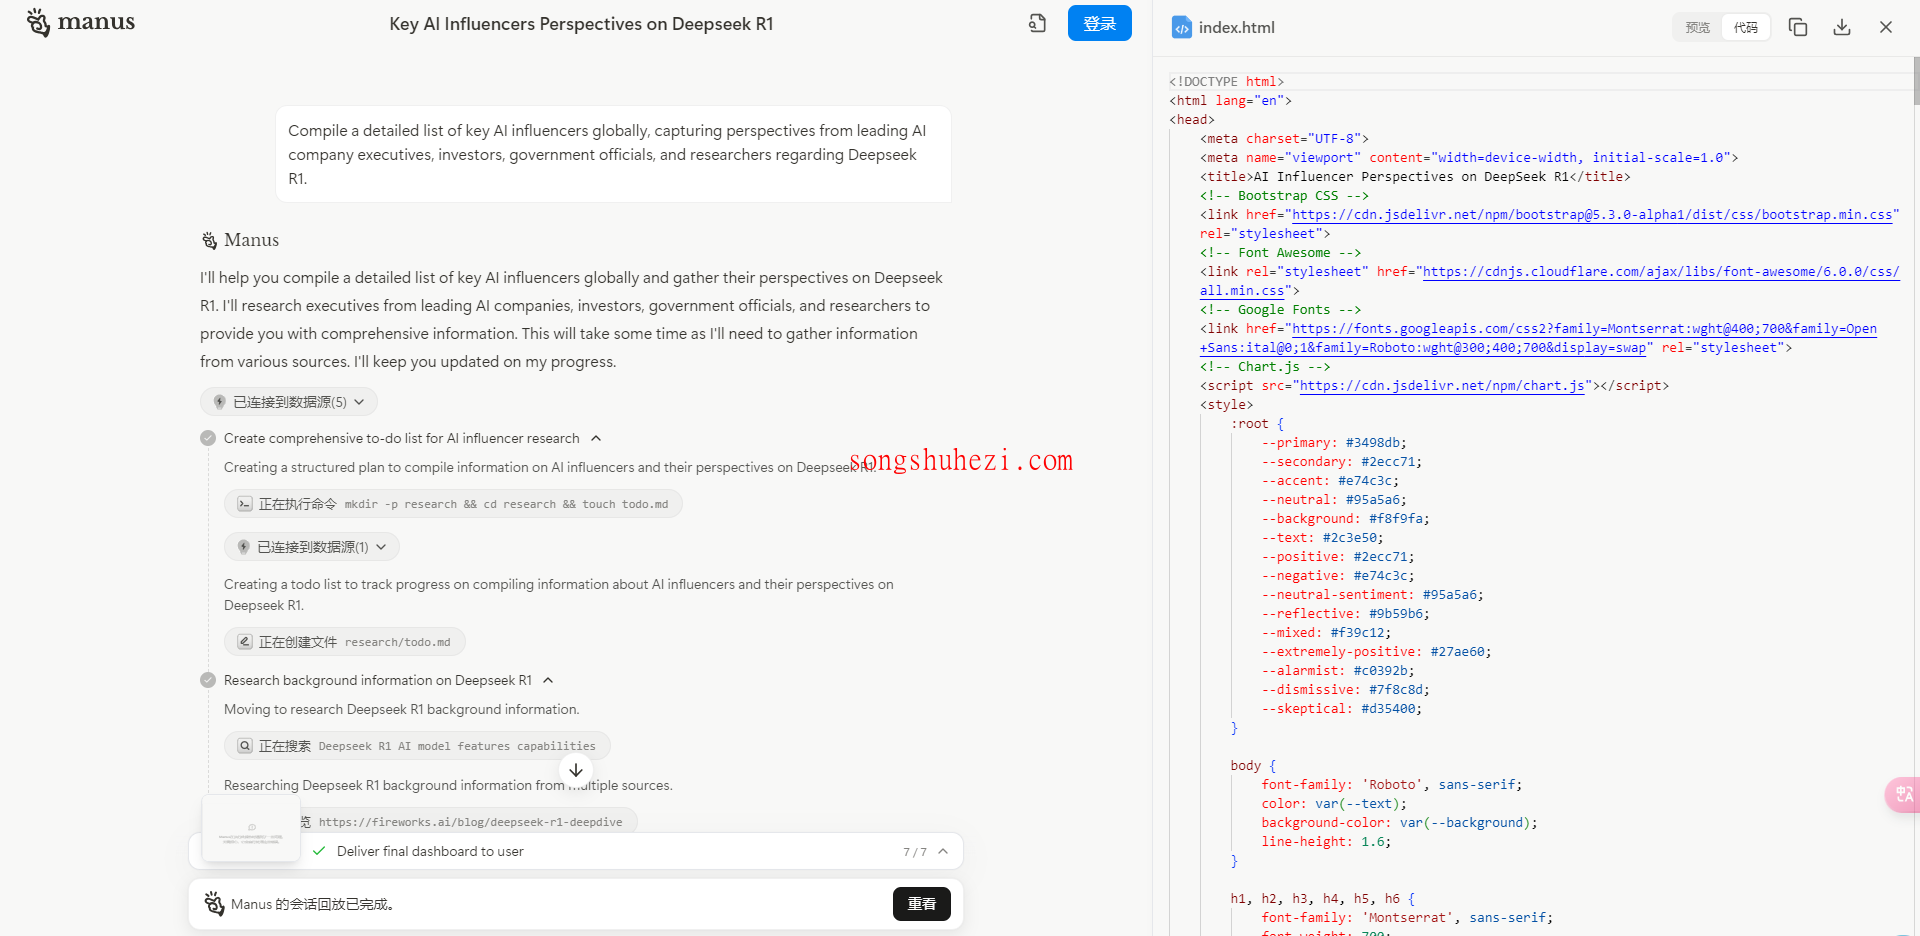This screenshot has width=1920, height=936.
Task: Click the code panel vertical scrollbar
Action: click(1916, 82)
